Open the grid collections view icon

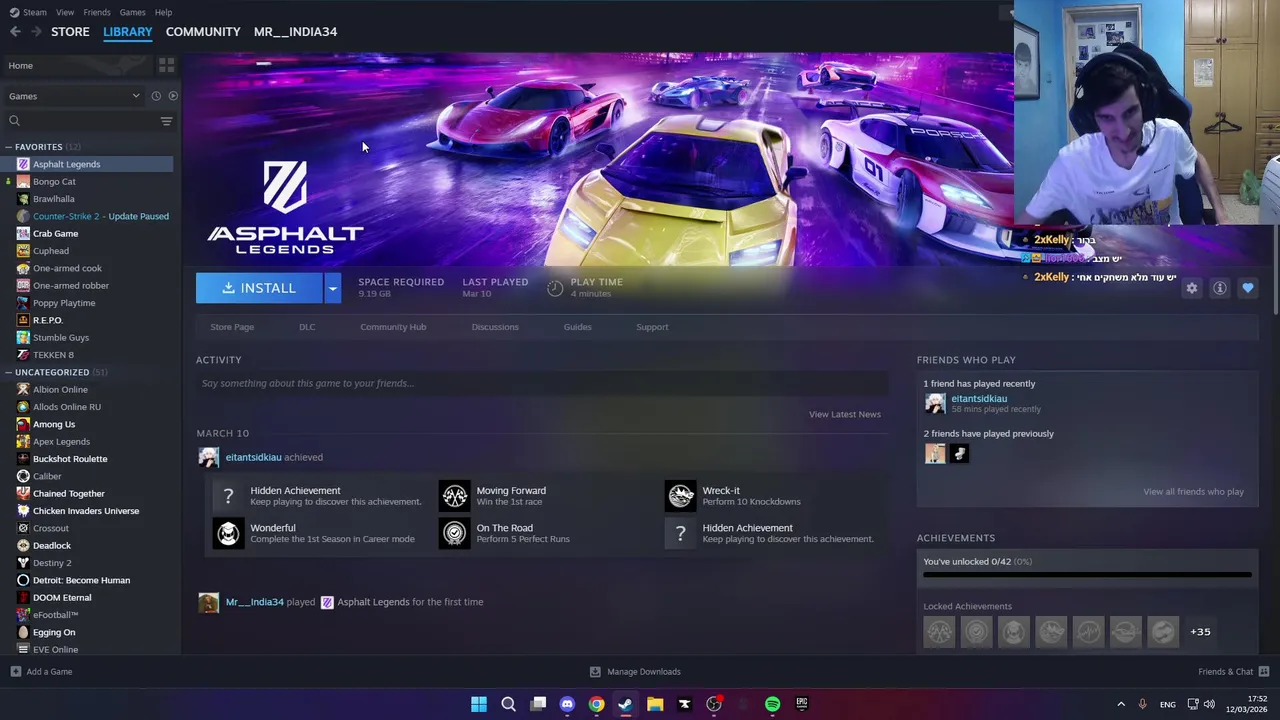[166, 65]
